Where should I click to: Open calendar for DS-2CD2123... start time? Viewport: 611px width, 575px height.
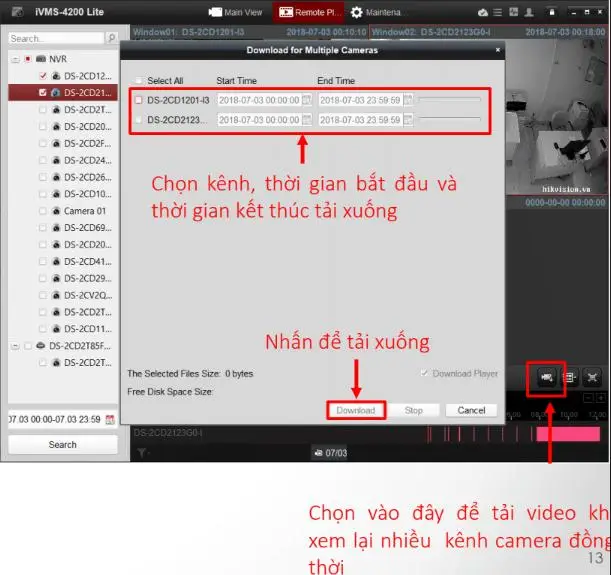click(x=307, y=119)
